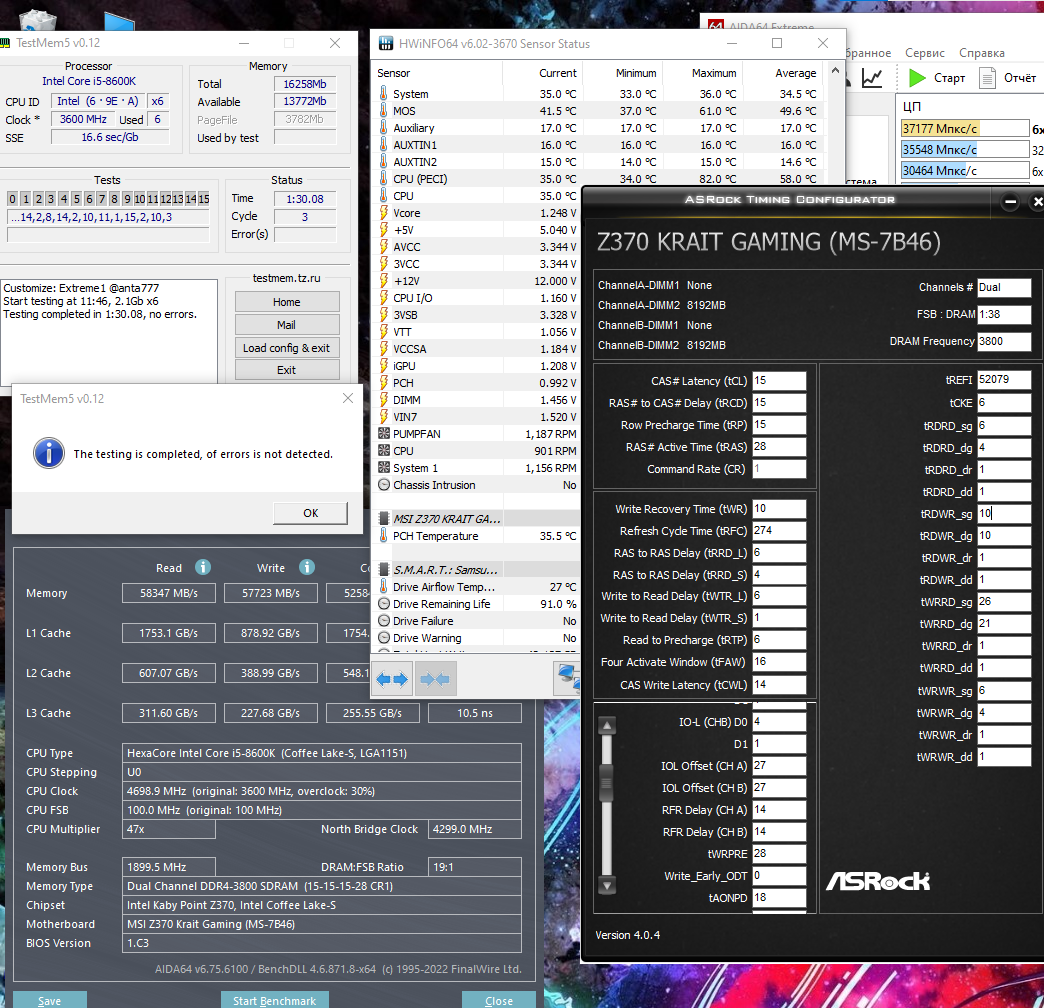1044x1008 pixels.
Task: Click the Recycle Bin desktop icon
Action: coord(37,20)
